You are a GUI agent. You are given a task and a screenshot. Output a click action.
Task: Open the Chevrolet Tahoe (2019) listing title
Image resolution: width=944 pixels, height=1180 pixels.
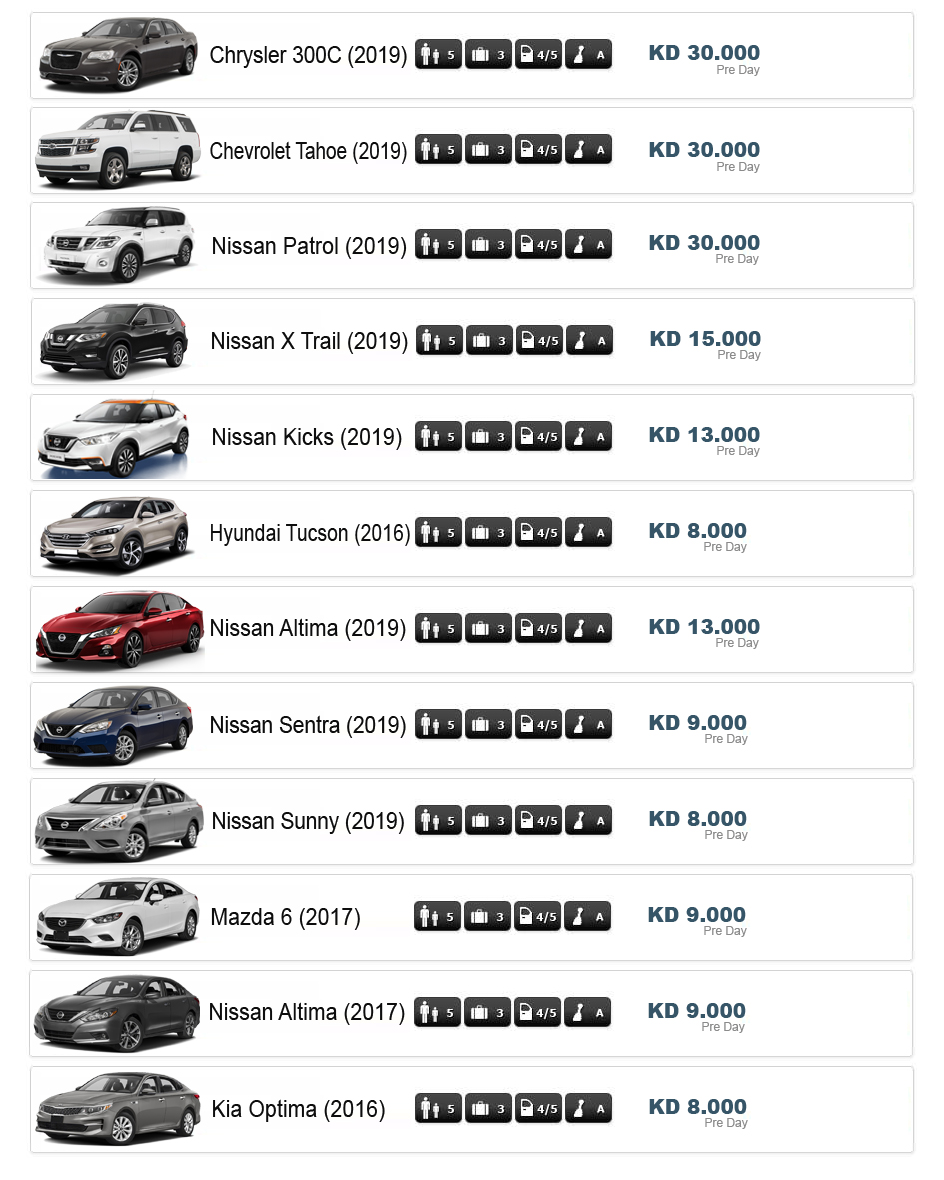pos(308,151)
